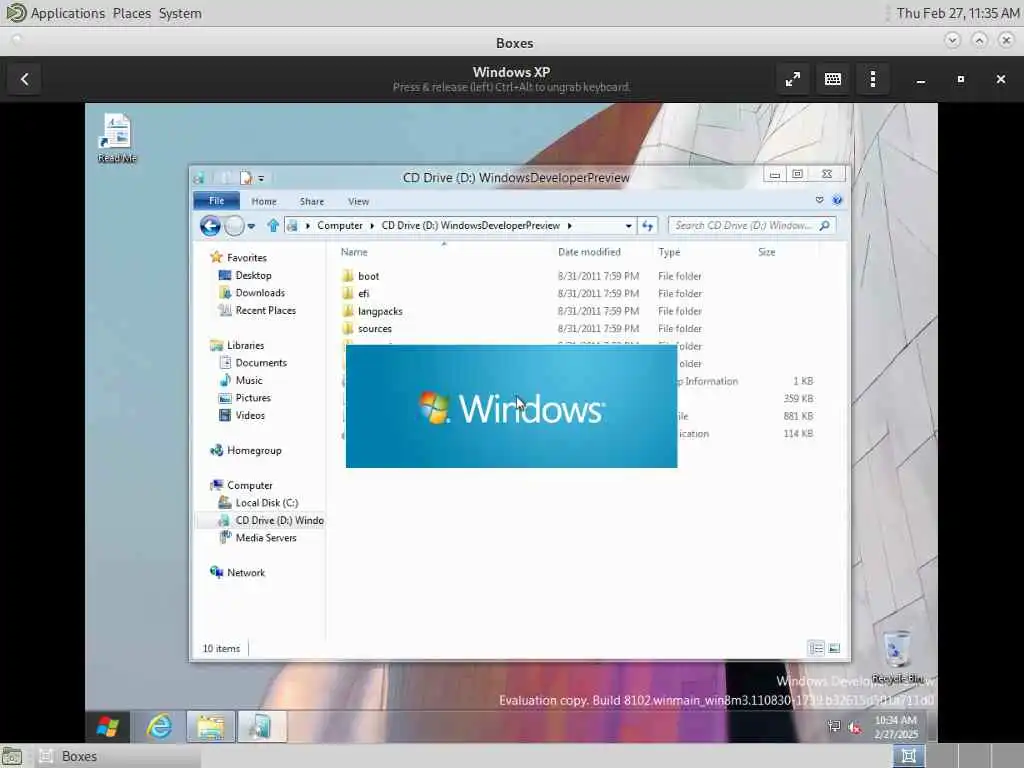Sort by the Name column header
Viewport: 1024px width, 768px height.
click(x=354, y=252)
